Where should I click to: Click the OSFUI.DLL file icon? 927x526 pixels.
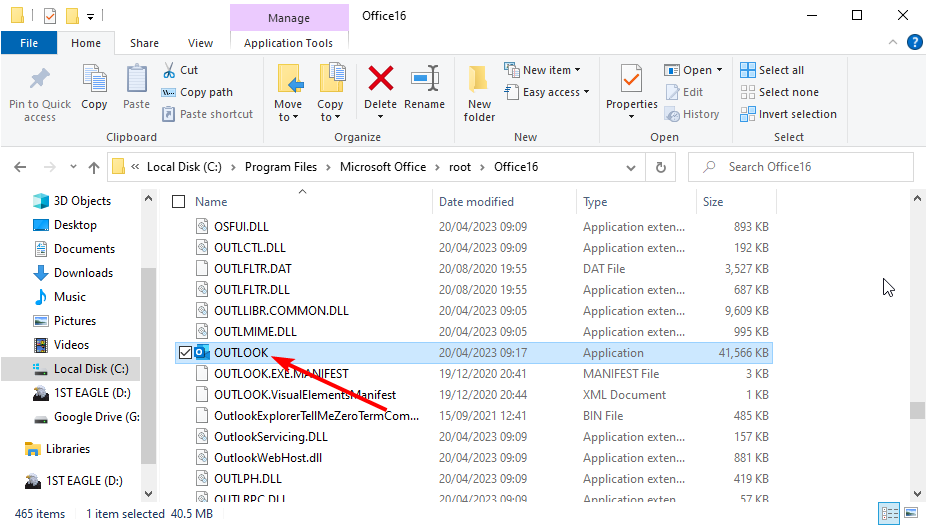(202, 226)
